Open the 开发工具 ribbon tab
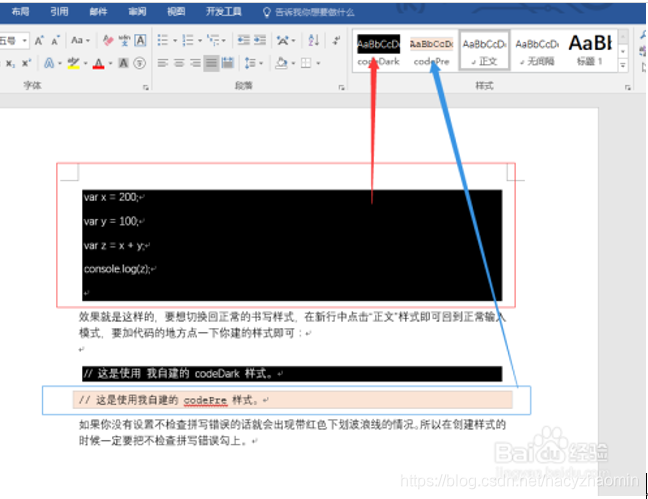This screenshot has width=648, height=499. coord(224,12)
